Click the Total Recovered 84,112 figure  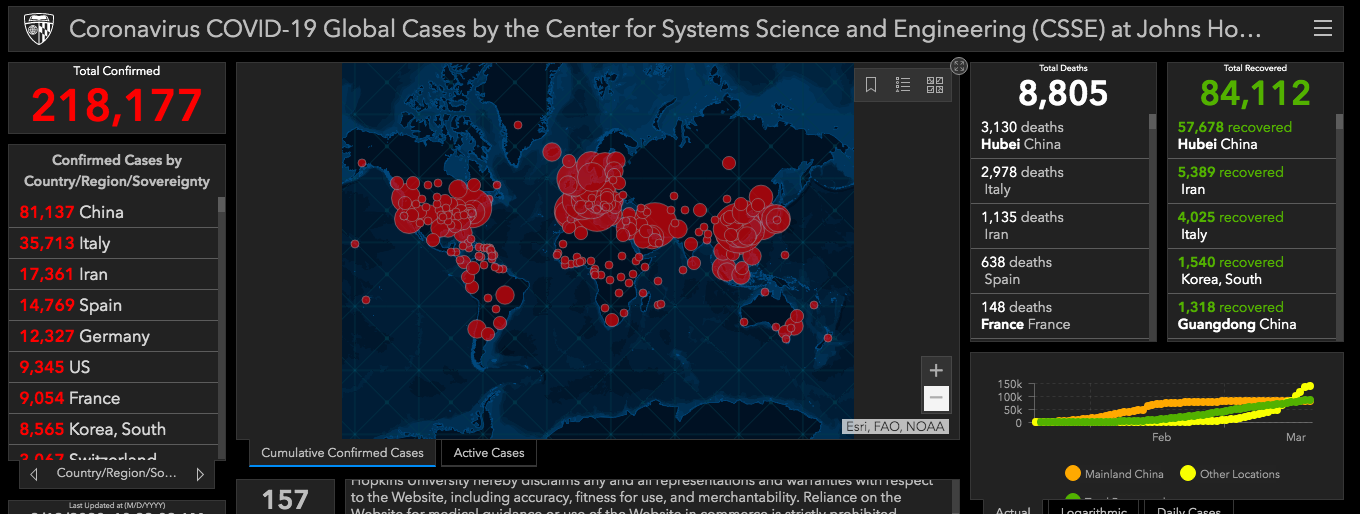click(1255, 94)
